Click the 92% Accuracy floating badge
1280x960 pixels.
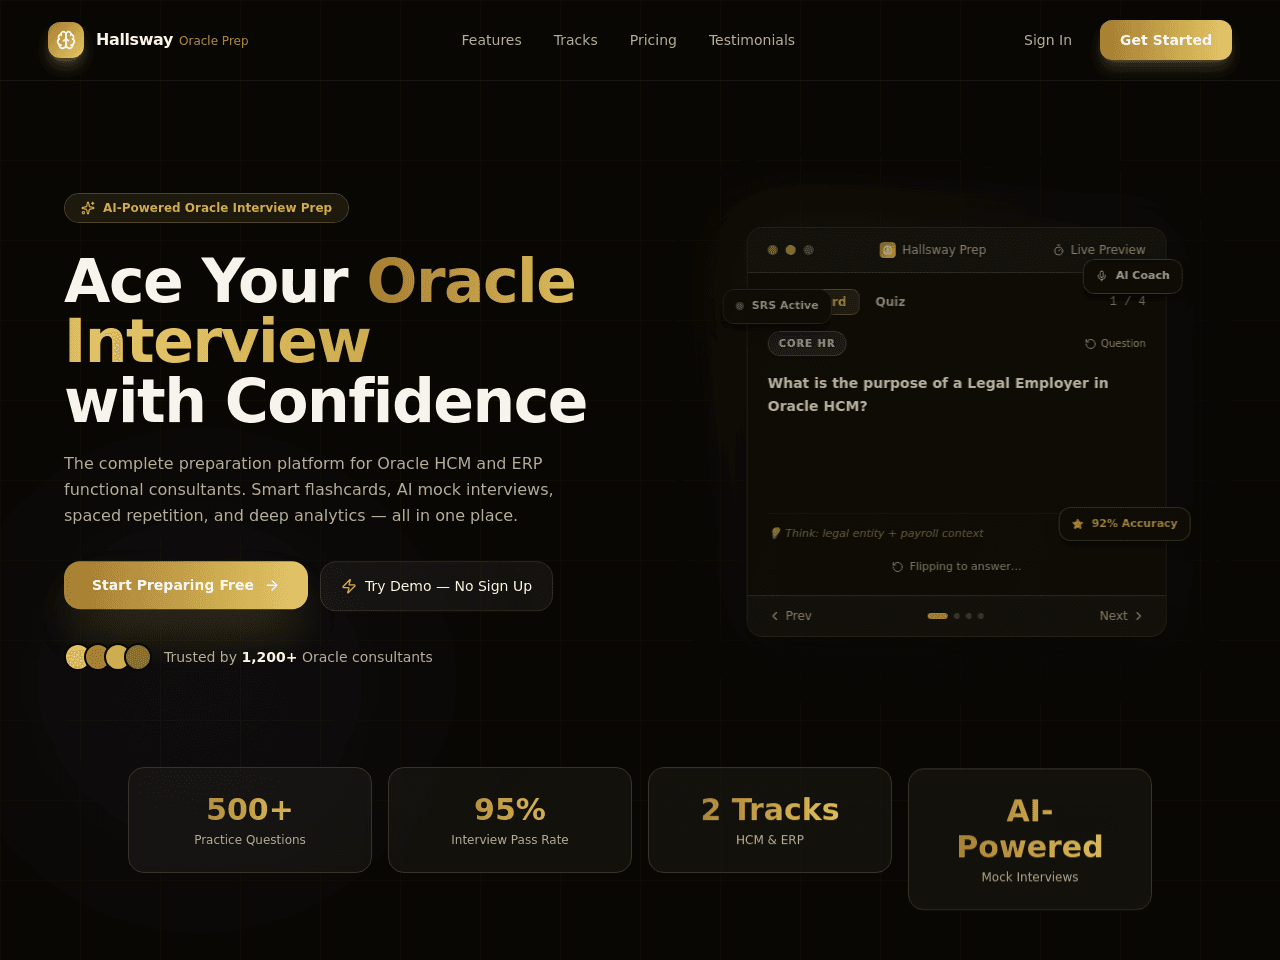[1125, 524]
